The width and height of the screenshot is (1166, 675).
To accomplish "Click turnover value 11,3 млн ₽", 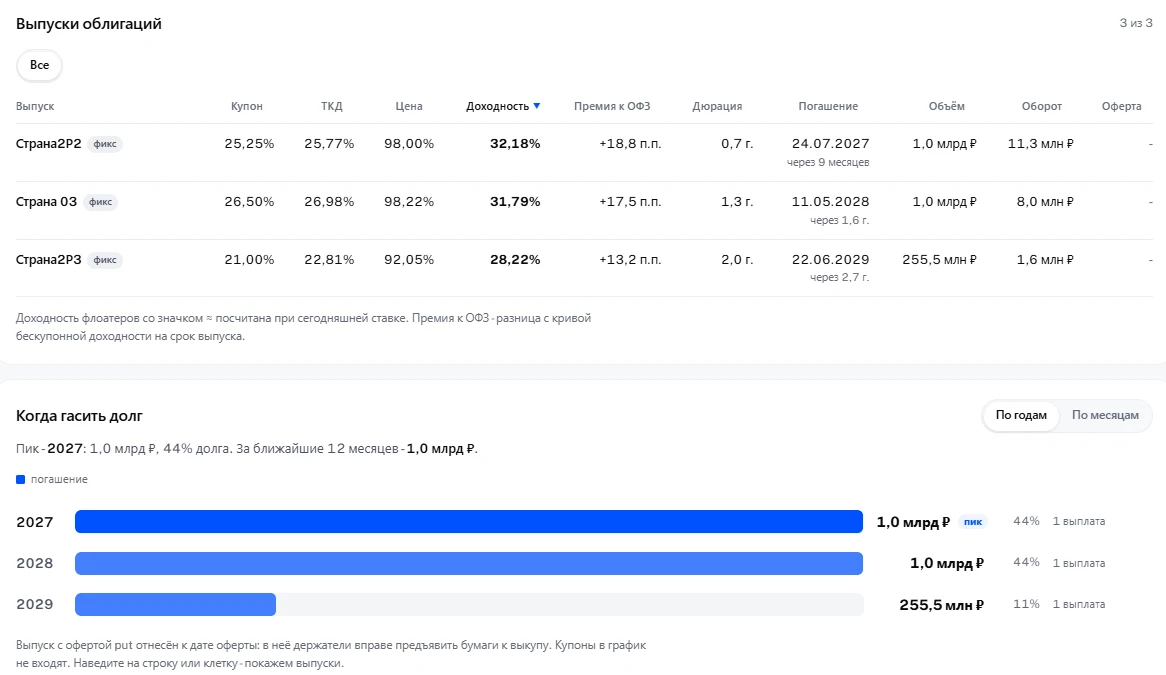I will (x=1040, y=143).
